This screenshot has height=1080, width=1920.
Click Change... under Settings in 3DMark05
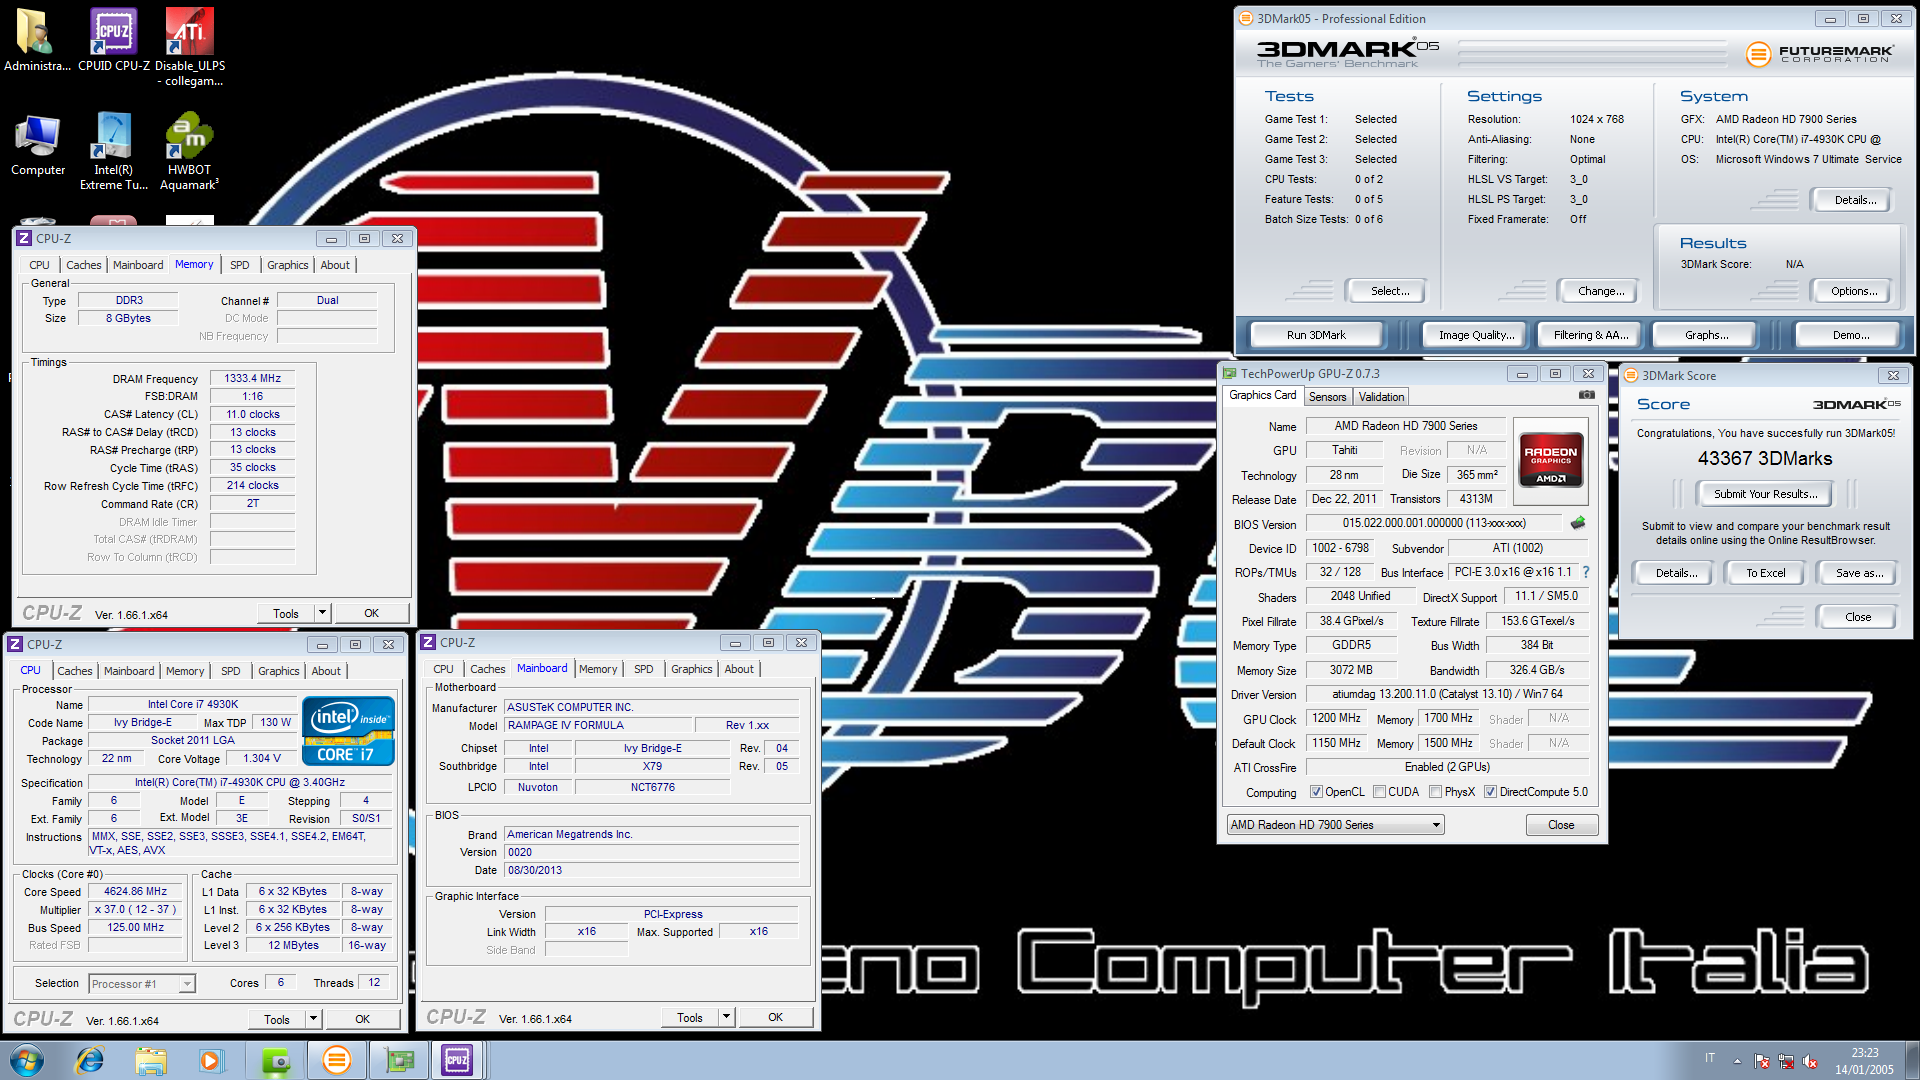(x=1601, y=291)
